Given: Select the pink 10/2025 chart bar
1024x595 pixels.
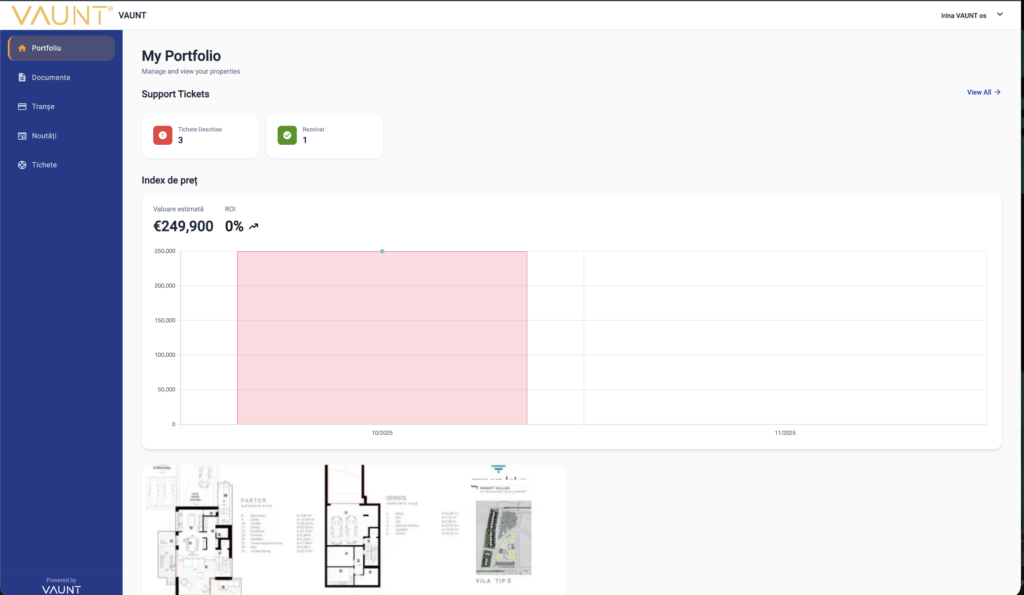Looking at the screenshot, I should (x=382, y=338).
